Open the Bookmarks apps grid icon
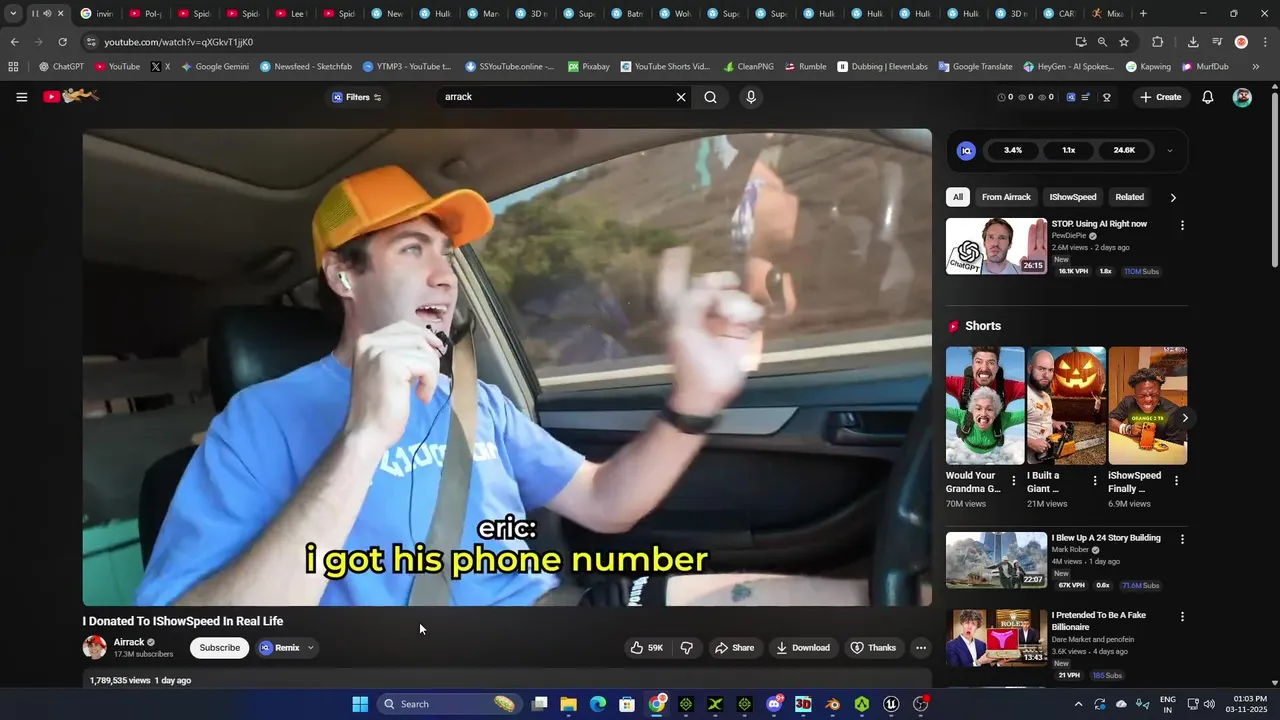Viewport: 1280px width, 720px height. click(x=13, y=67)
